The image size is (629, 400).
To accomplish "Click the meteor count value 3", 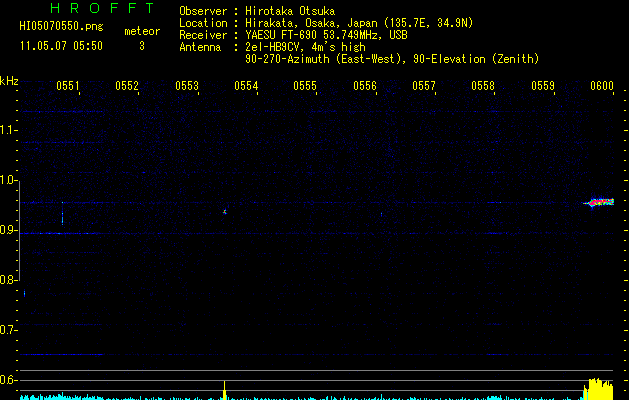I will tap(142, 46).
